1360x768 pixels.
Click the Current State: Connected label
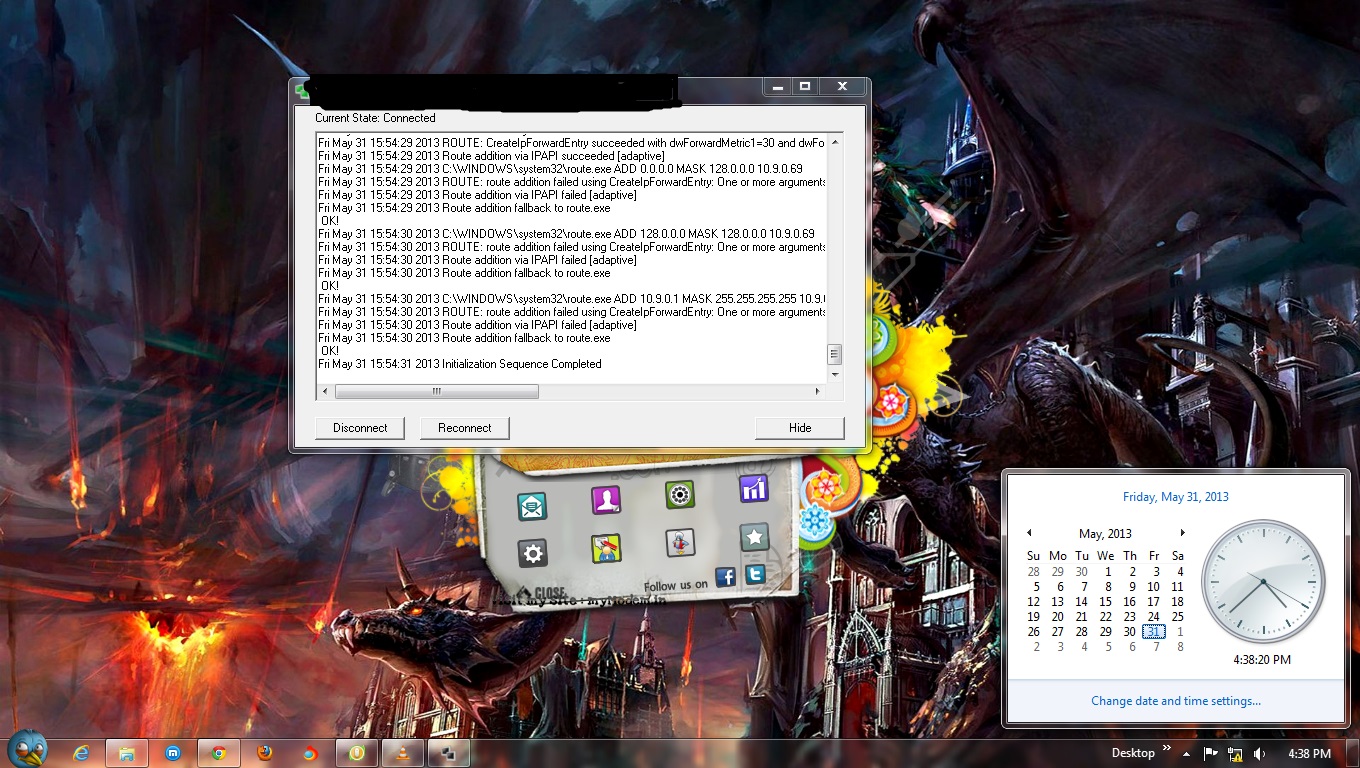click(x=375, y=118)
